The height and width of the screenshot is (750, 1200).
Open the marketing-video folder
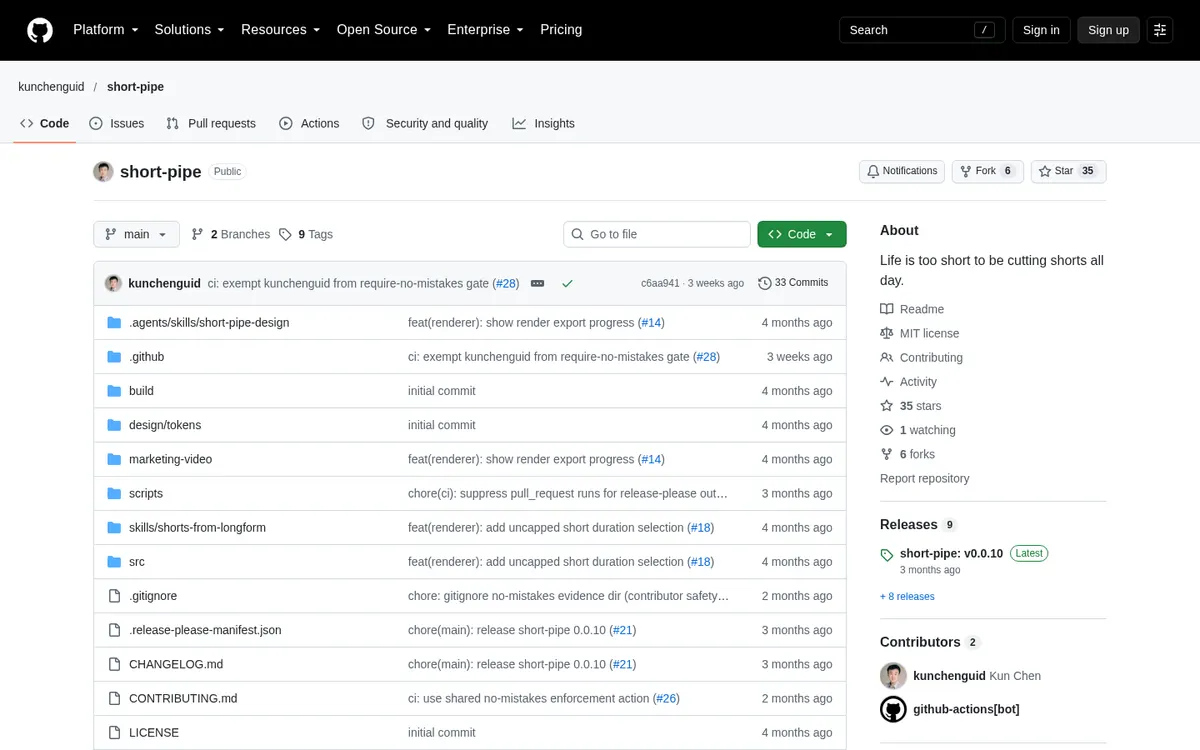pos(170,459)
